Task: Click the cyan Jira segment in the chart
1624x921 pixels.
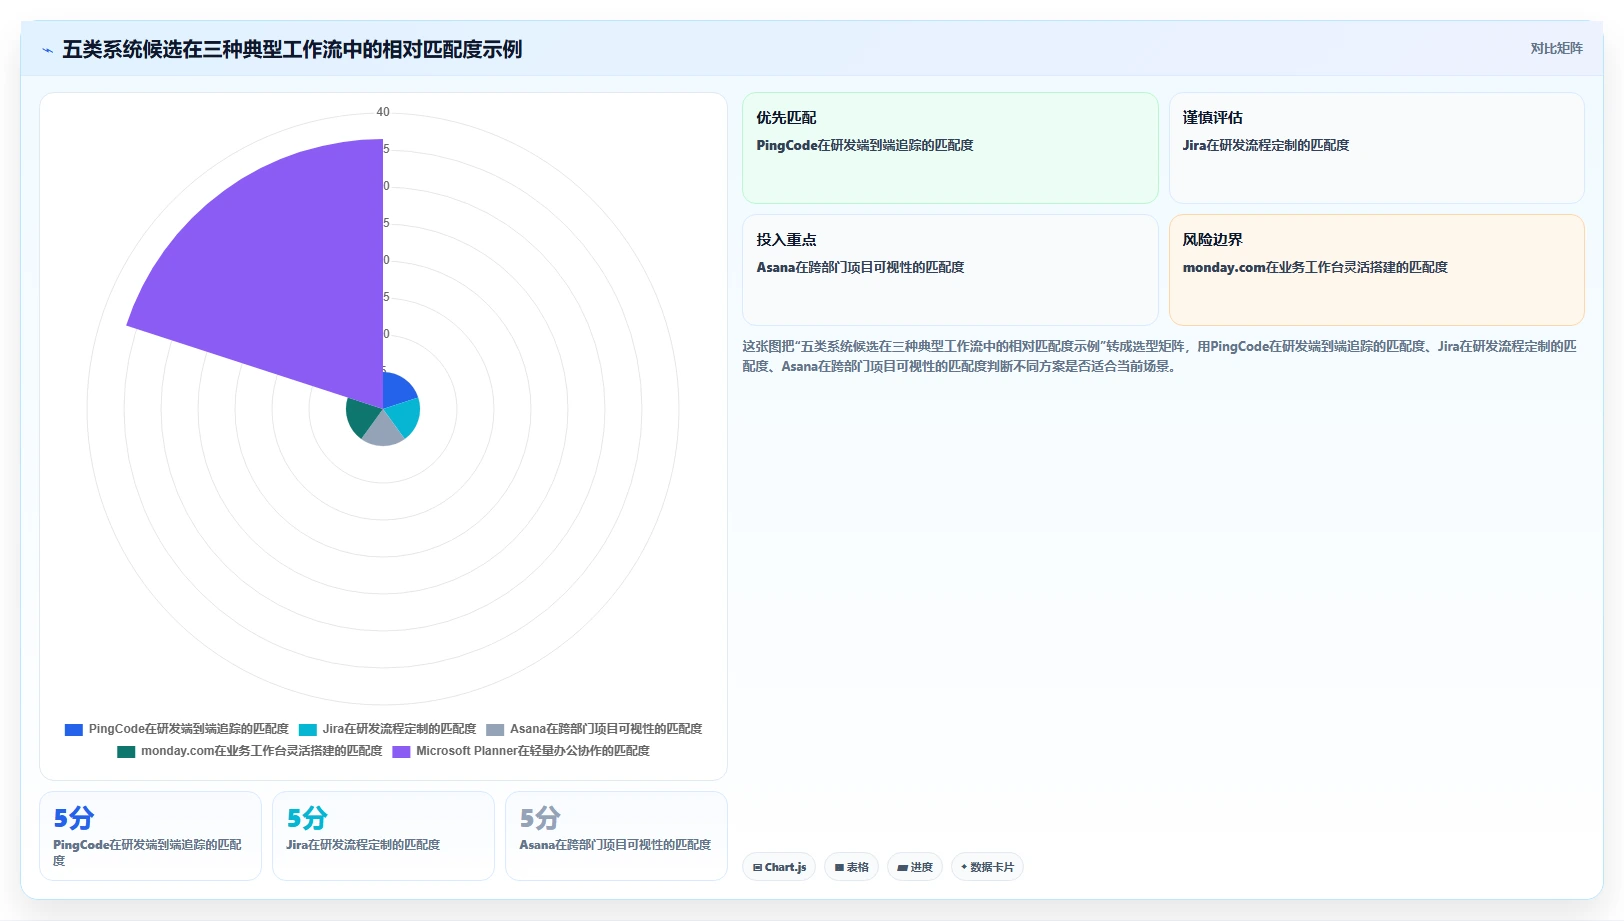Action: coord(404,415)
